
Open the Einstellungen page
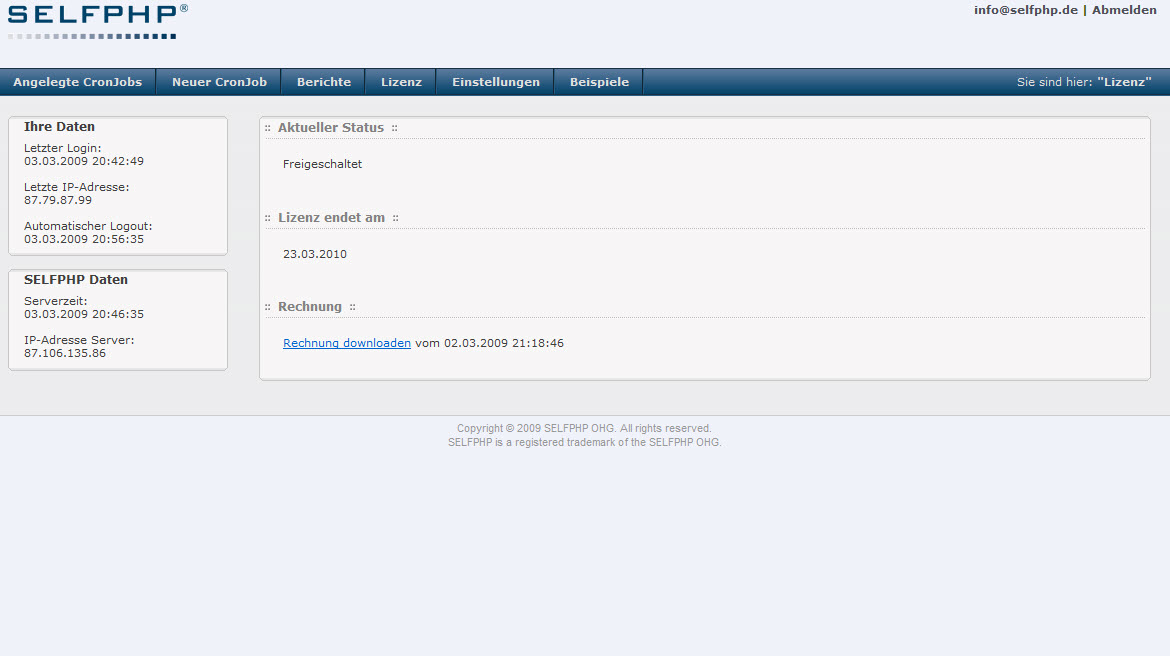pos(495,82)
